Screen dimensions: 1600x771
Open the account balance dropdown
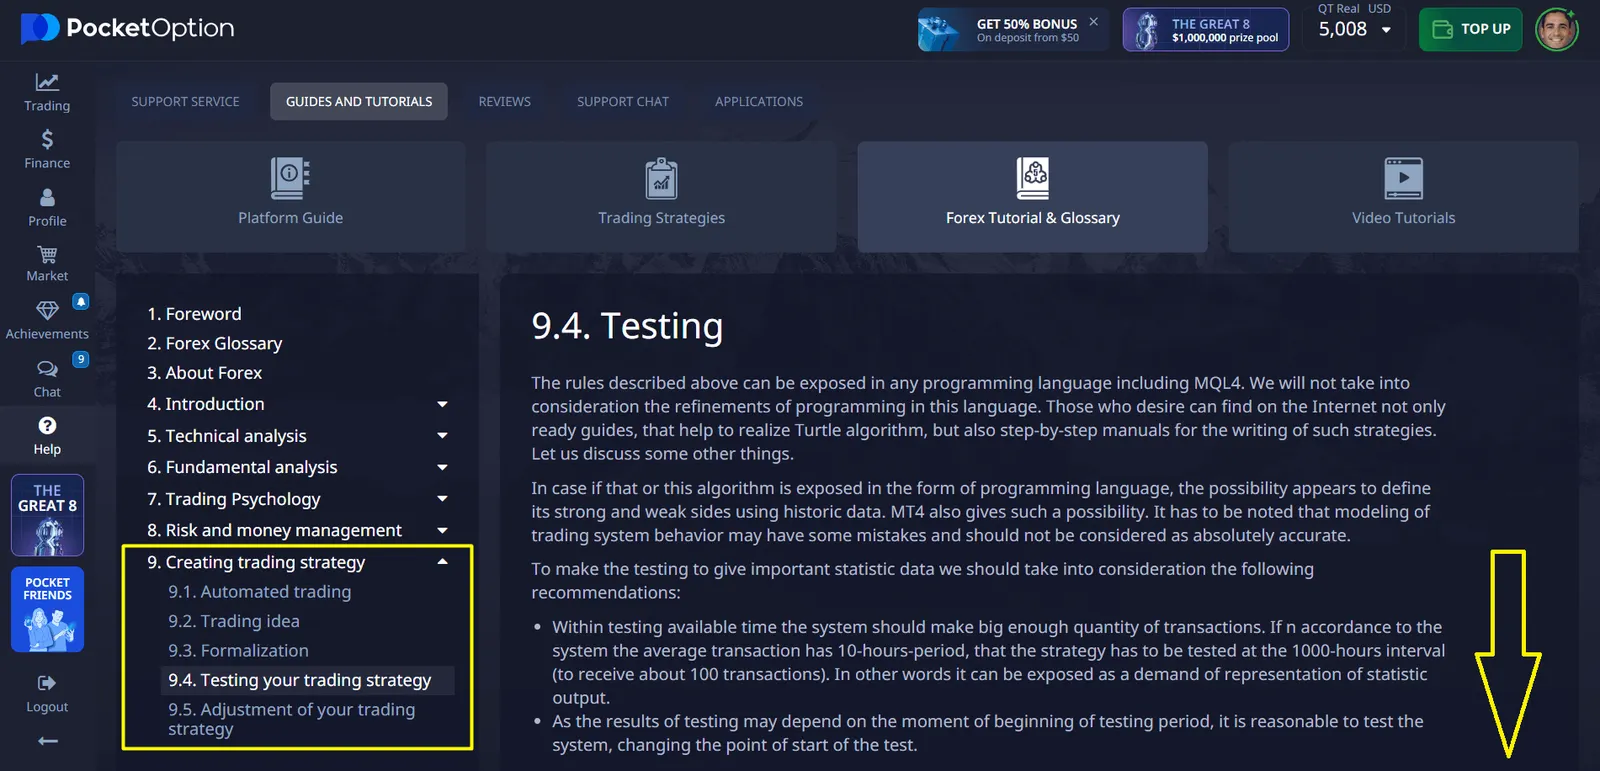point(1386,30)
